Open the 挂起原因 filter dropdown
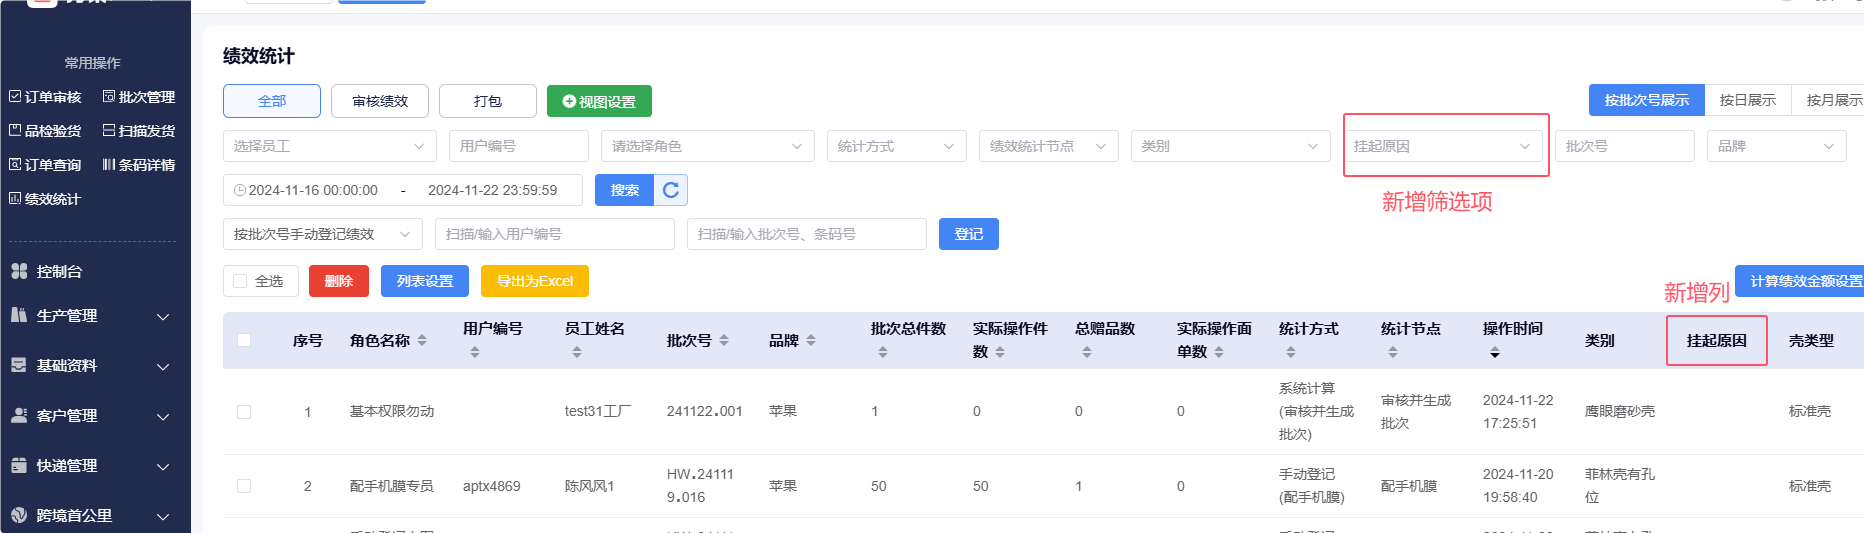Image resolution: width=1864 pixels, height=533 pixels. click(x=1443, y=146)
